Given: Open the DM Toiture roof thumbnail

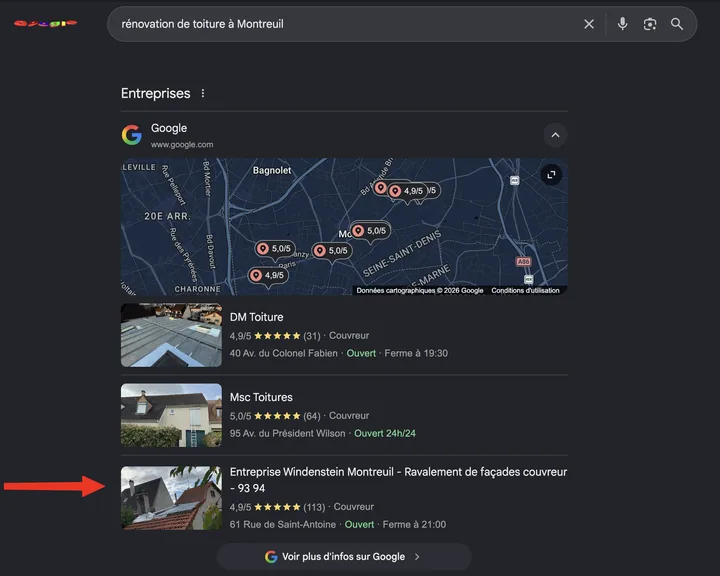Looking at the screenshot, I should 171,335.
